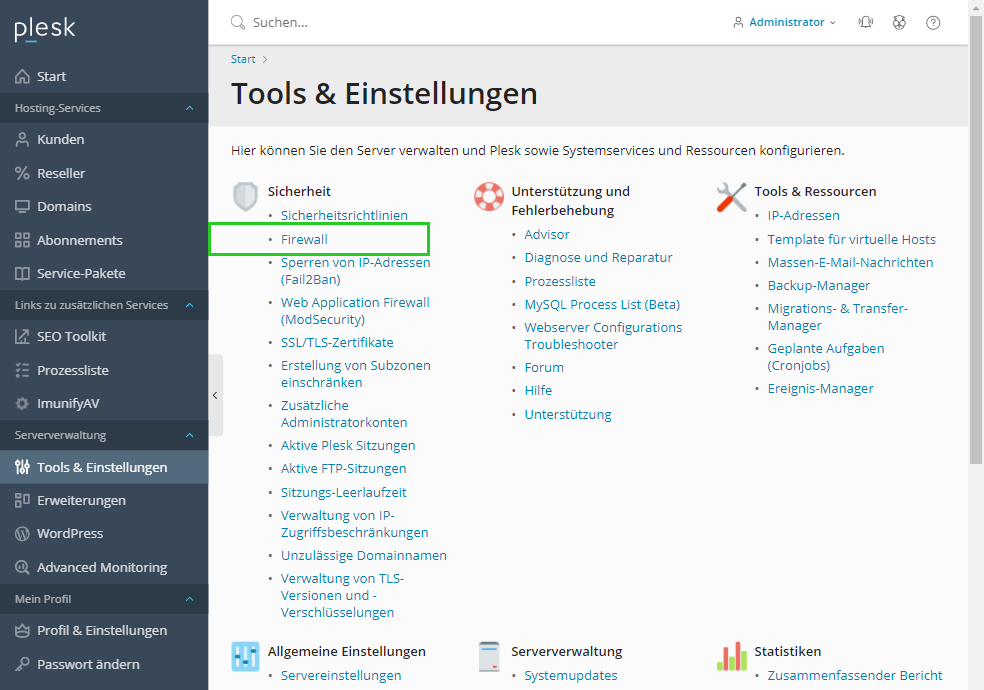Open the Administrator account dropdown

point(784,23)
